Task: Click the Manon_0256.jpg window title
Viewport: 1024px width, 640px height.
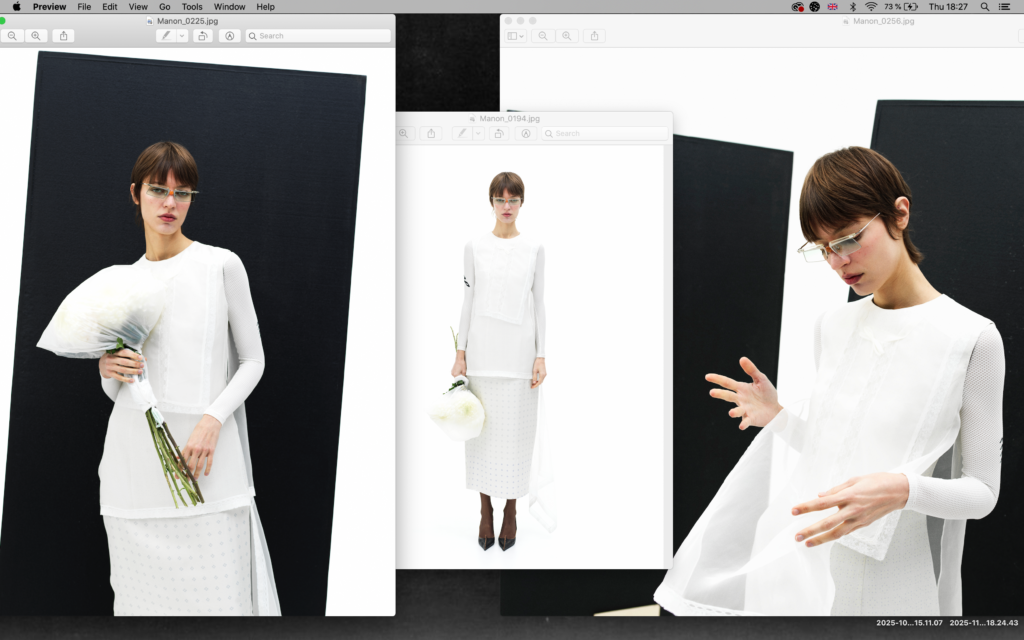Action: pos(883,20)
